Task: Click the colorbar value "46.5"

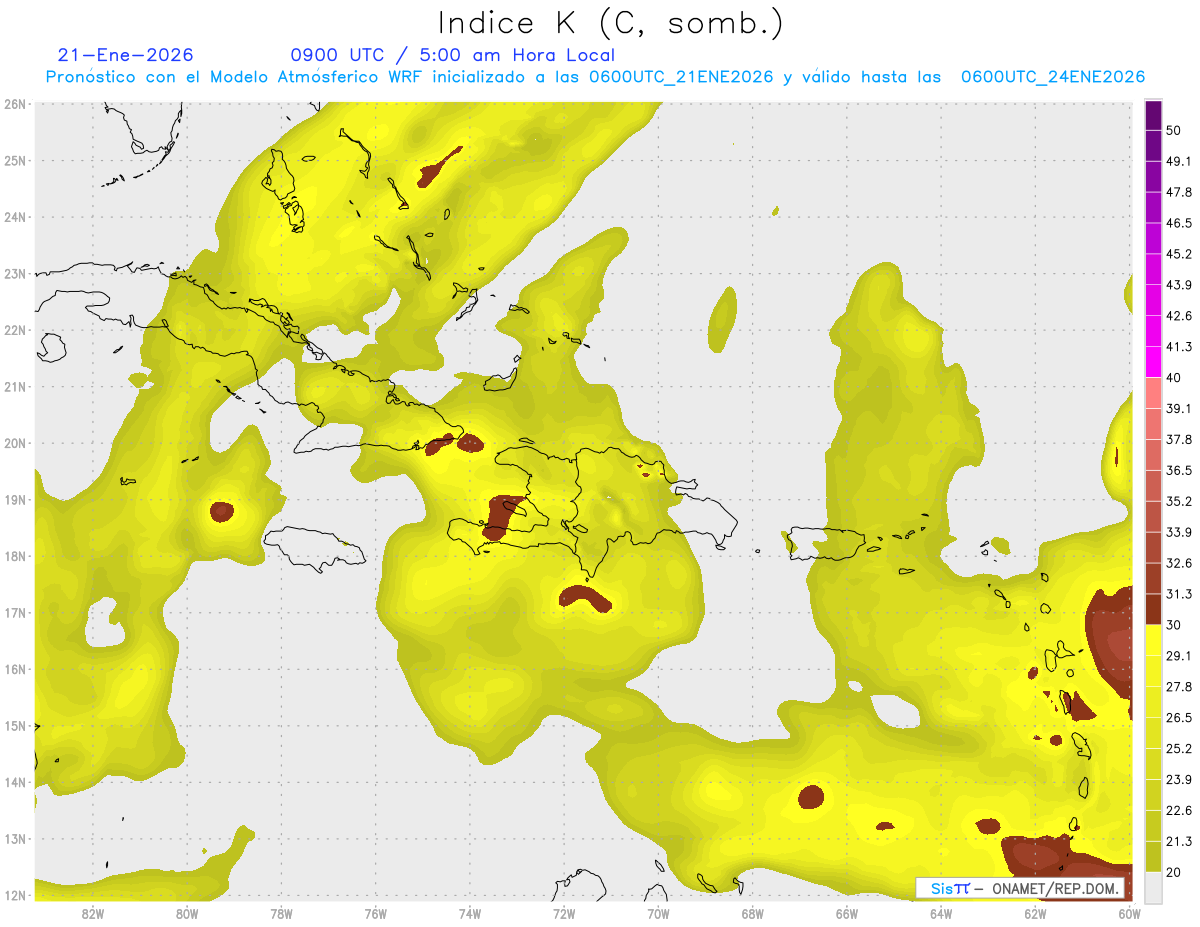Action: click(1178, 223)
